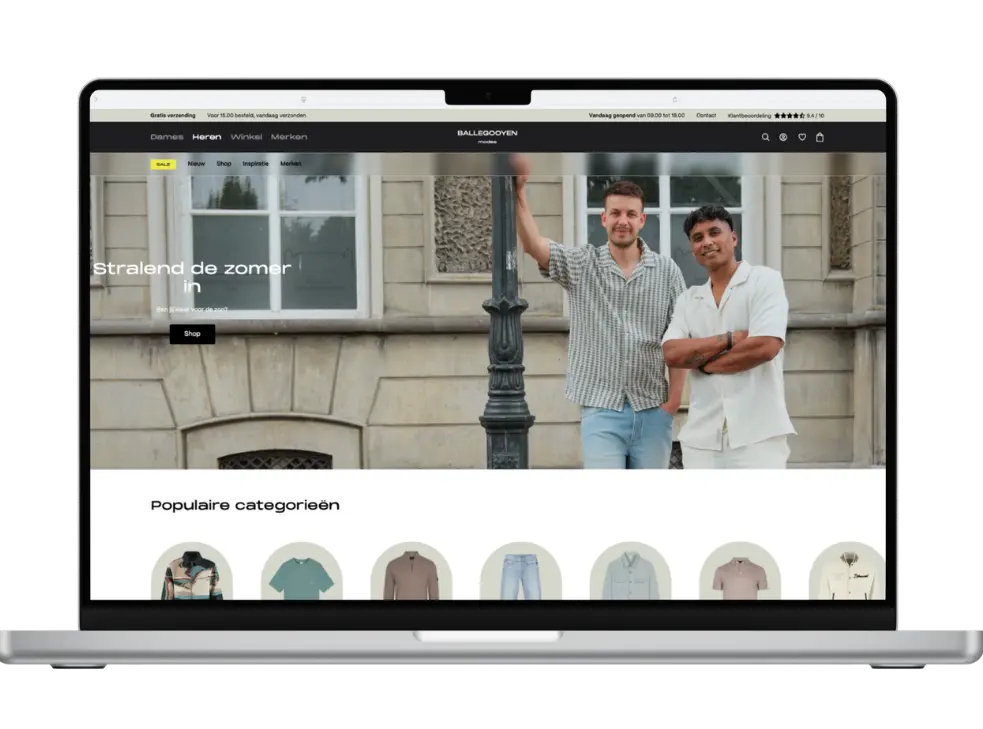Open the Contact link in top bar

(x=706, y=115)
